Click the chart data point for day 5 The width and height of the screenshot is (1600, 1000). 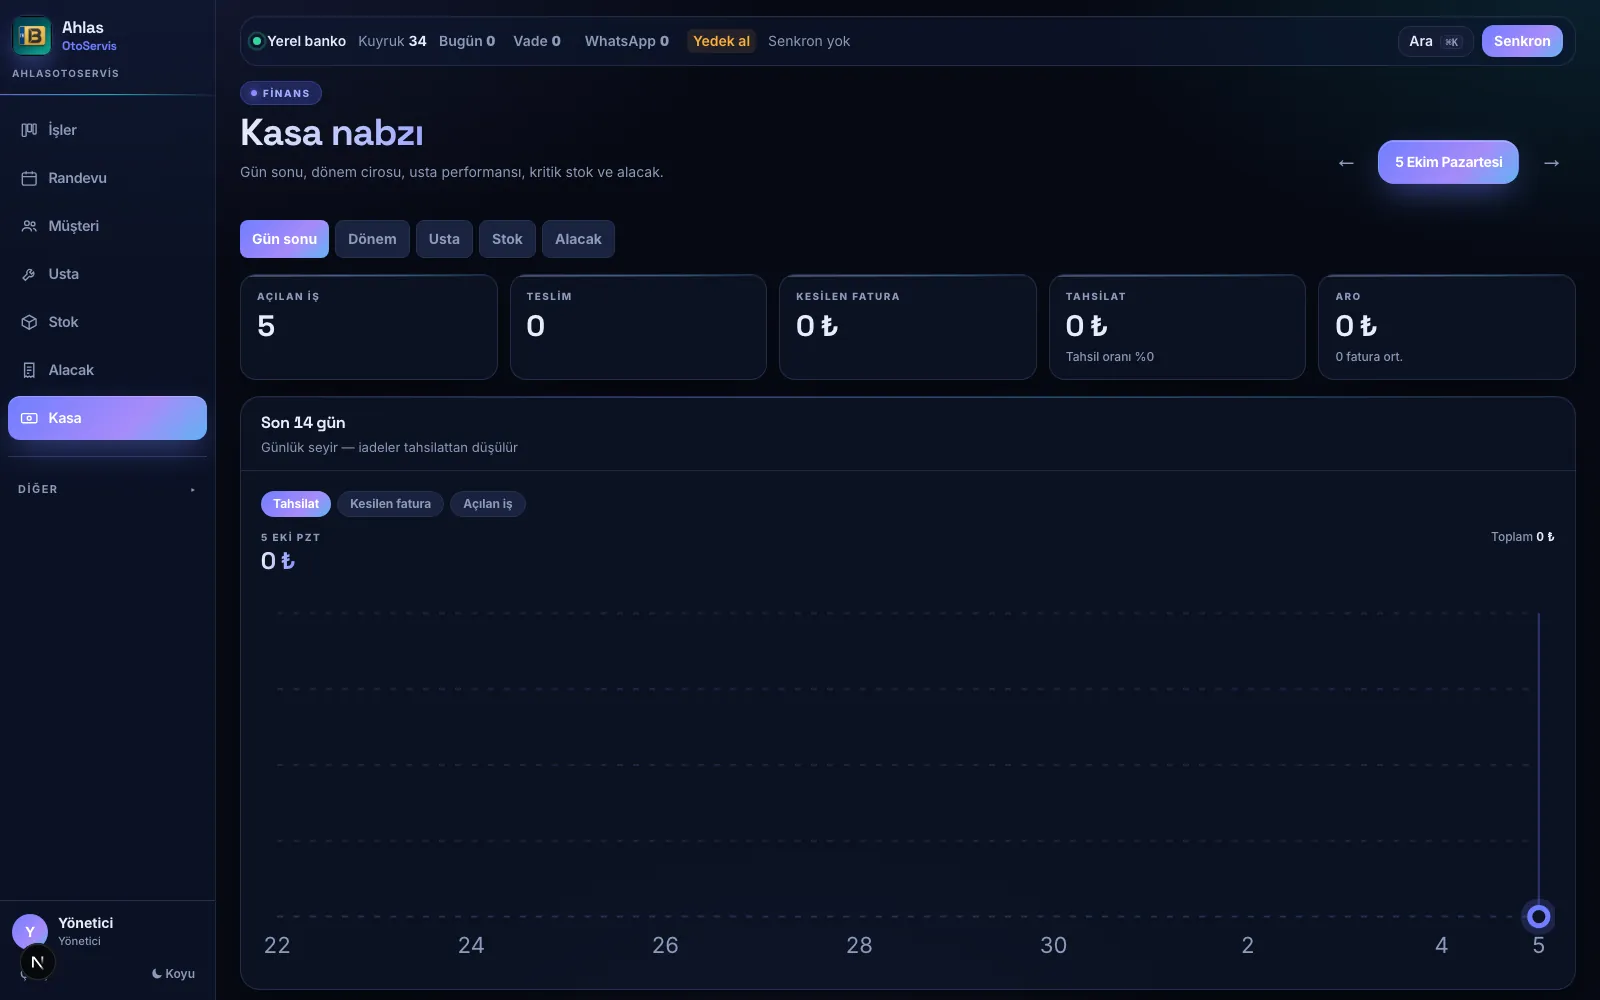[x=1539, y=916]
